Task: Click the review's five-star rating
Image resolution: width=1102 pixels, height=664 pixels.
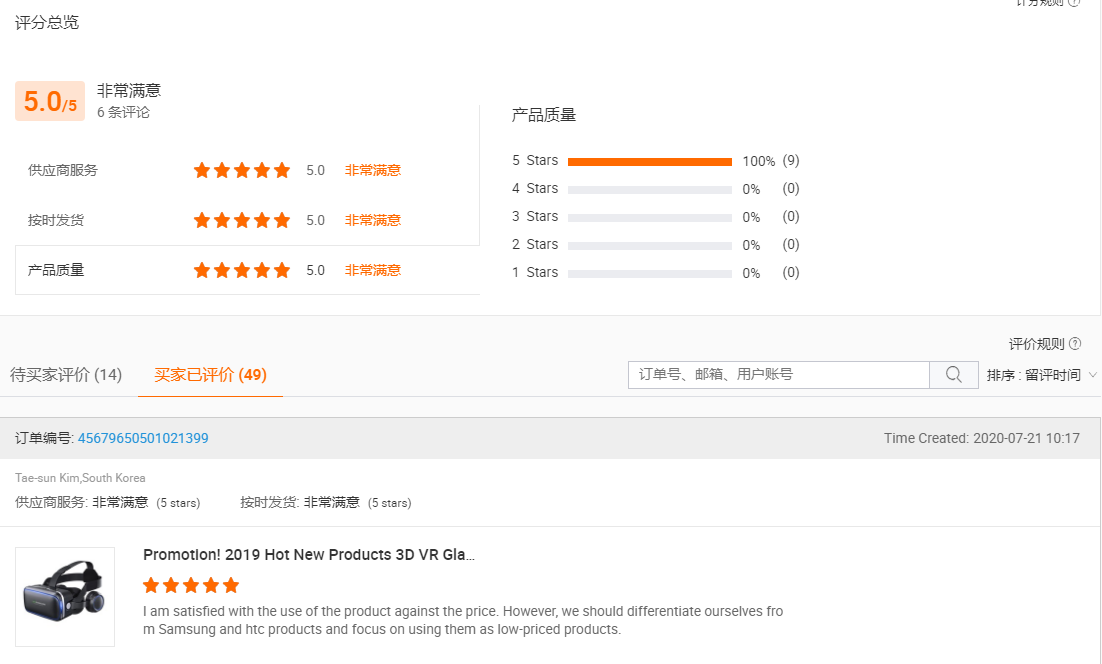Action: [191, 585]
